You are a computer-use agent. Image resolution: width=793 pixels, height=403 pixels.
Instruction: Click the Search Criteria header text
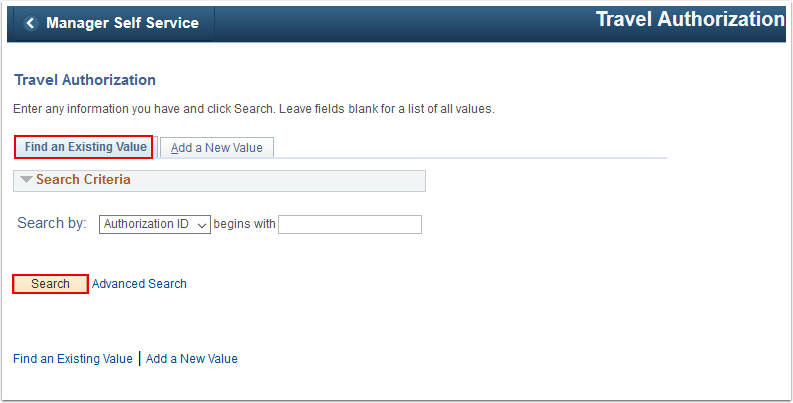tap(83, 180)
